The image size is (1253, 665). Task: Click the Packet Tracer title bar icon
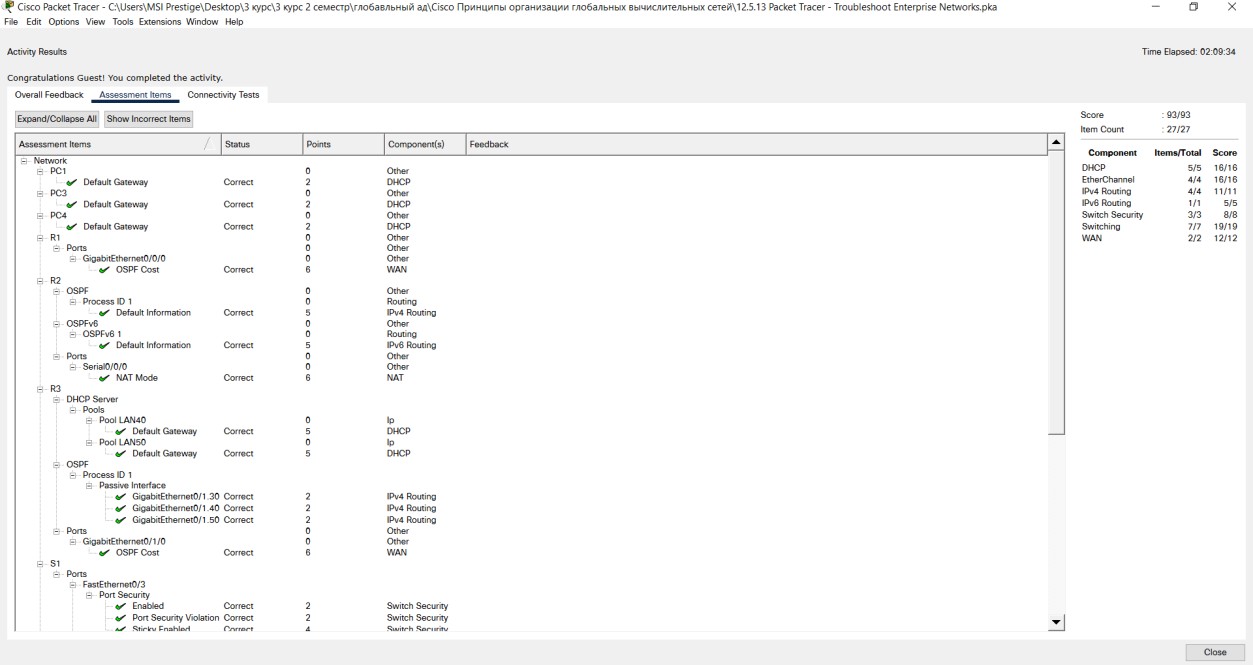click(10, 7)
